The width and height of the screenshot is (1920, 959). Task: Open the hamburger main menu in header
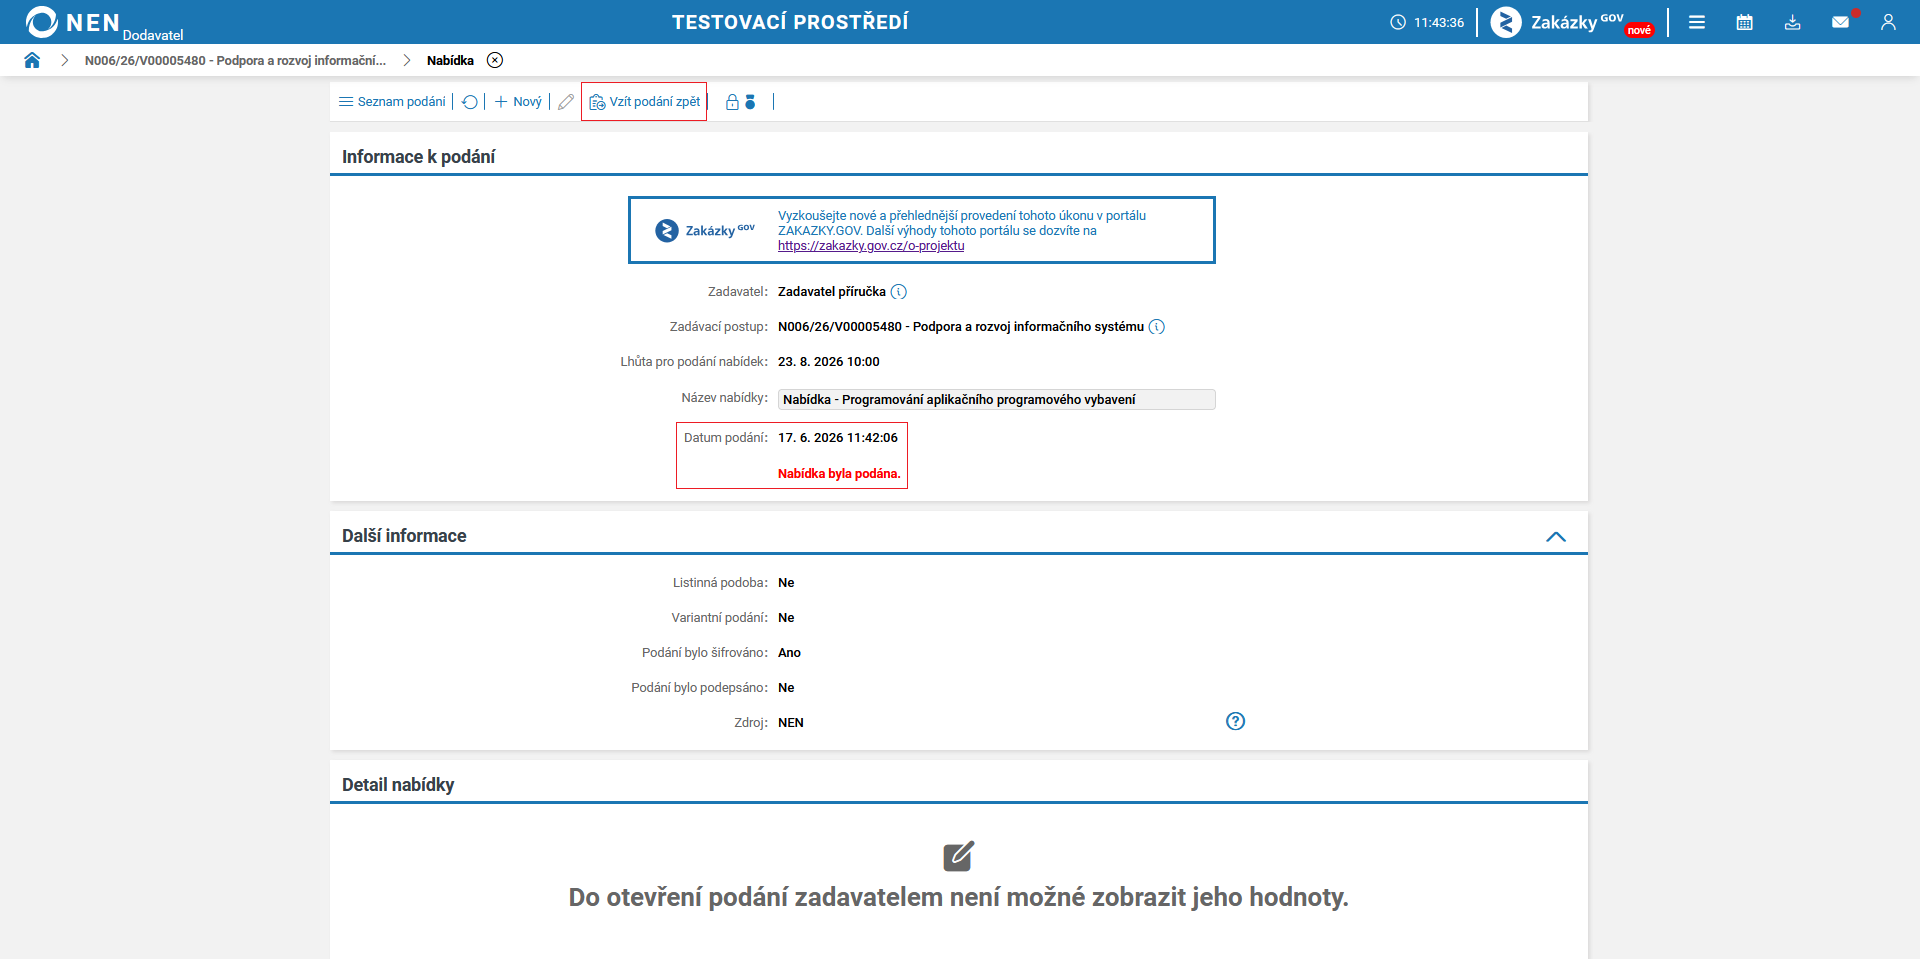point(1697,22)
